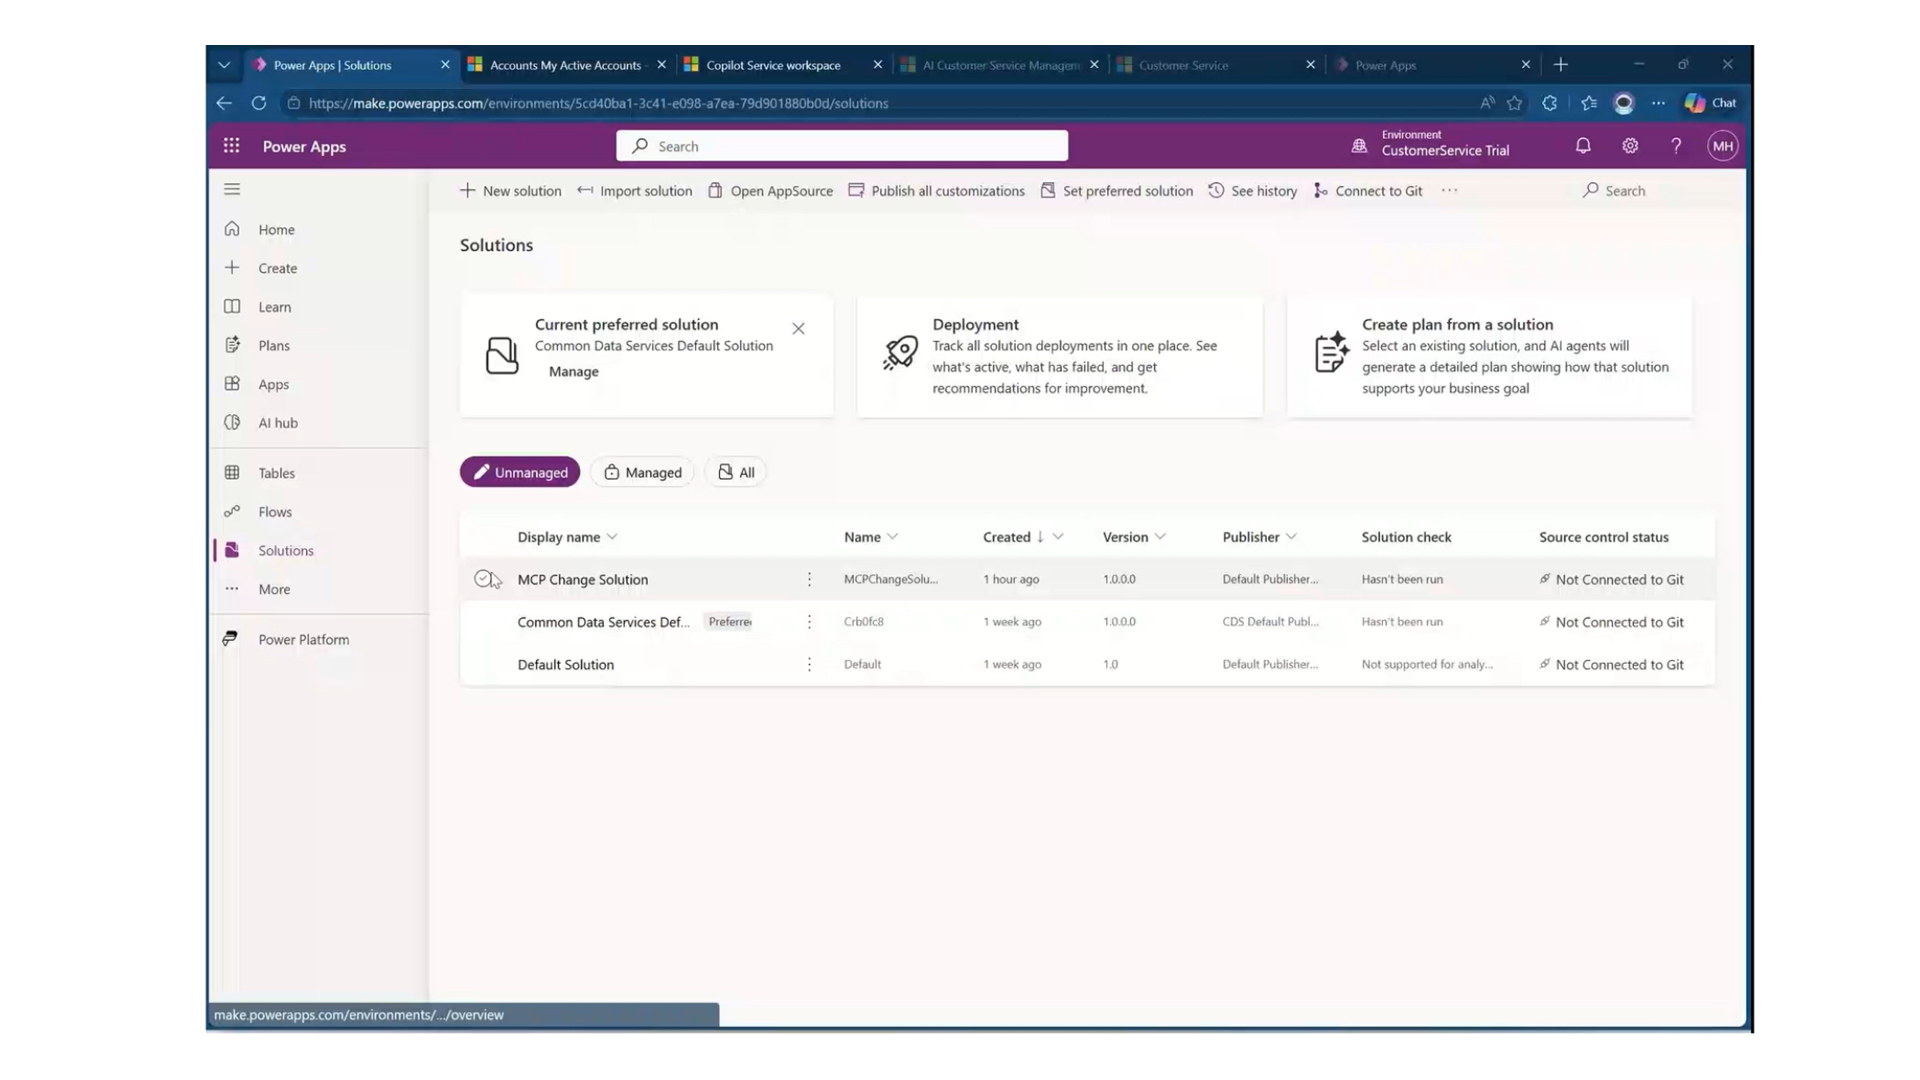Open Create in the left navigation
The height and width of the screenshot is (1080, 1920).
pos(277,268)
